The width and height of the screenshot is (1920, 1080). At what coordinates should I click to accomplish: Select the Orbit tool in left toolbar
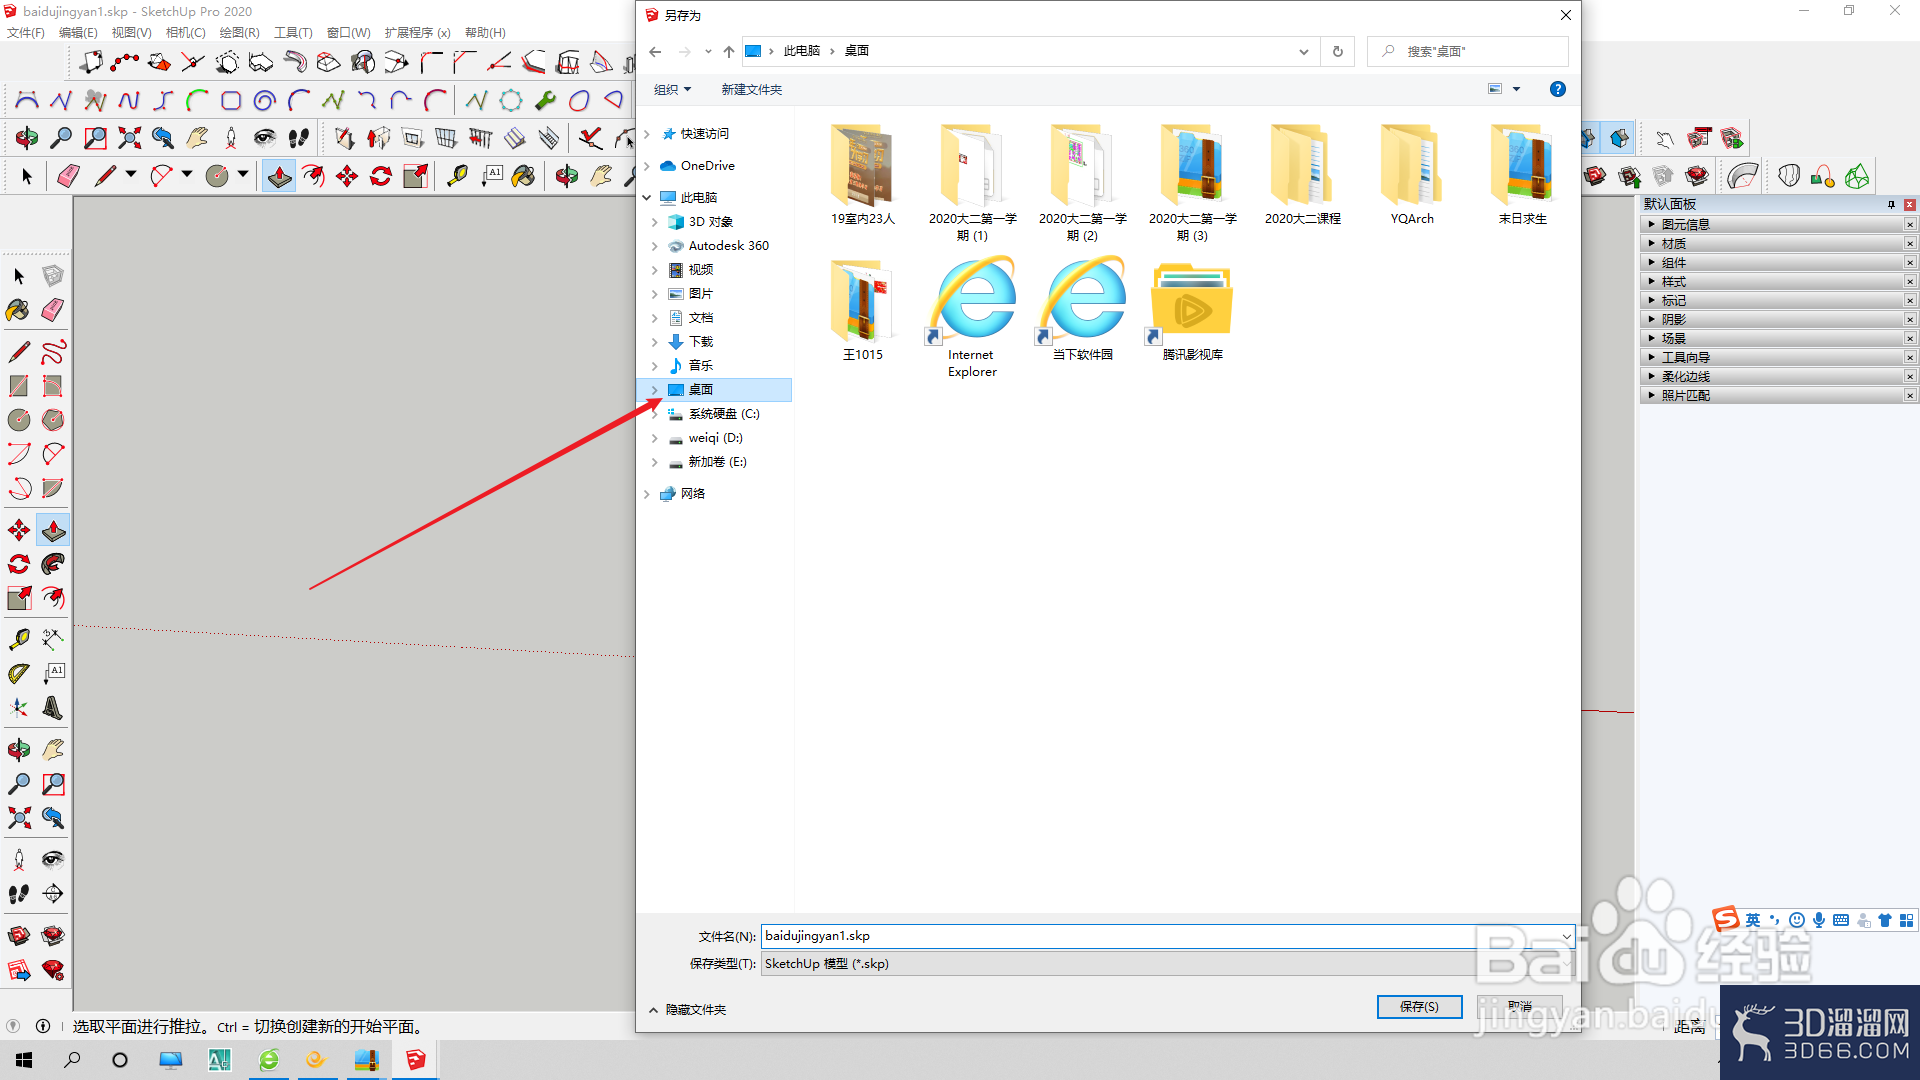coord(19,749)
